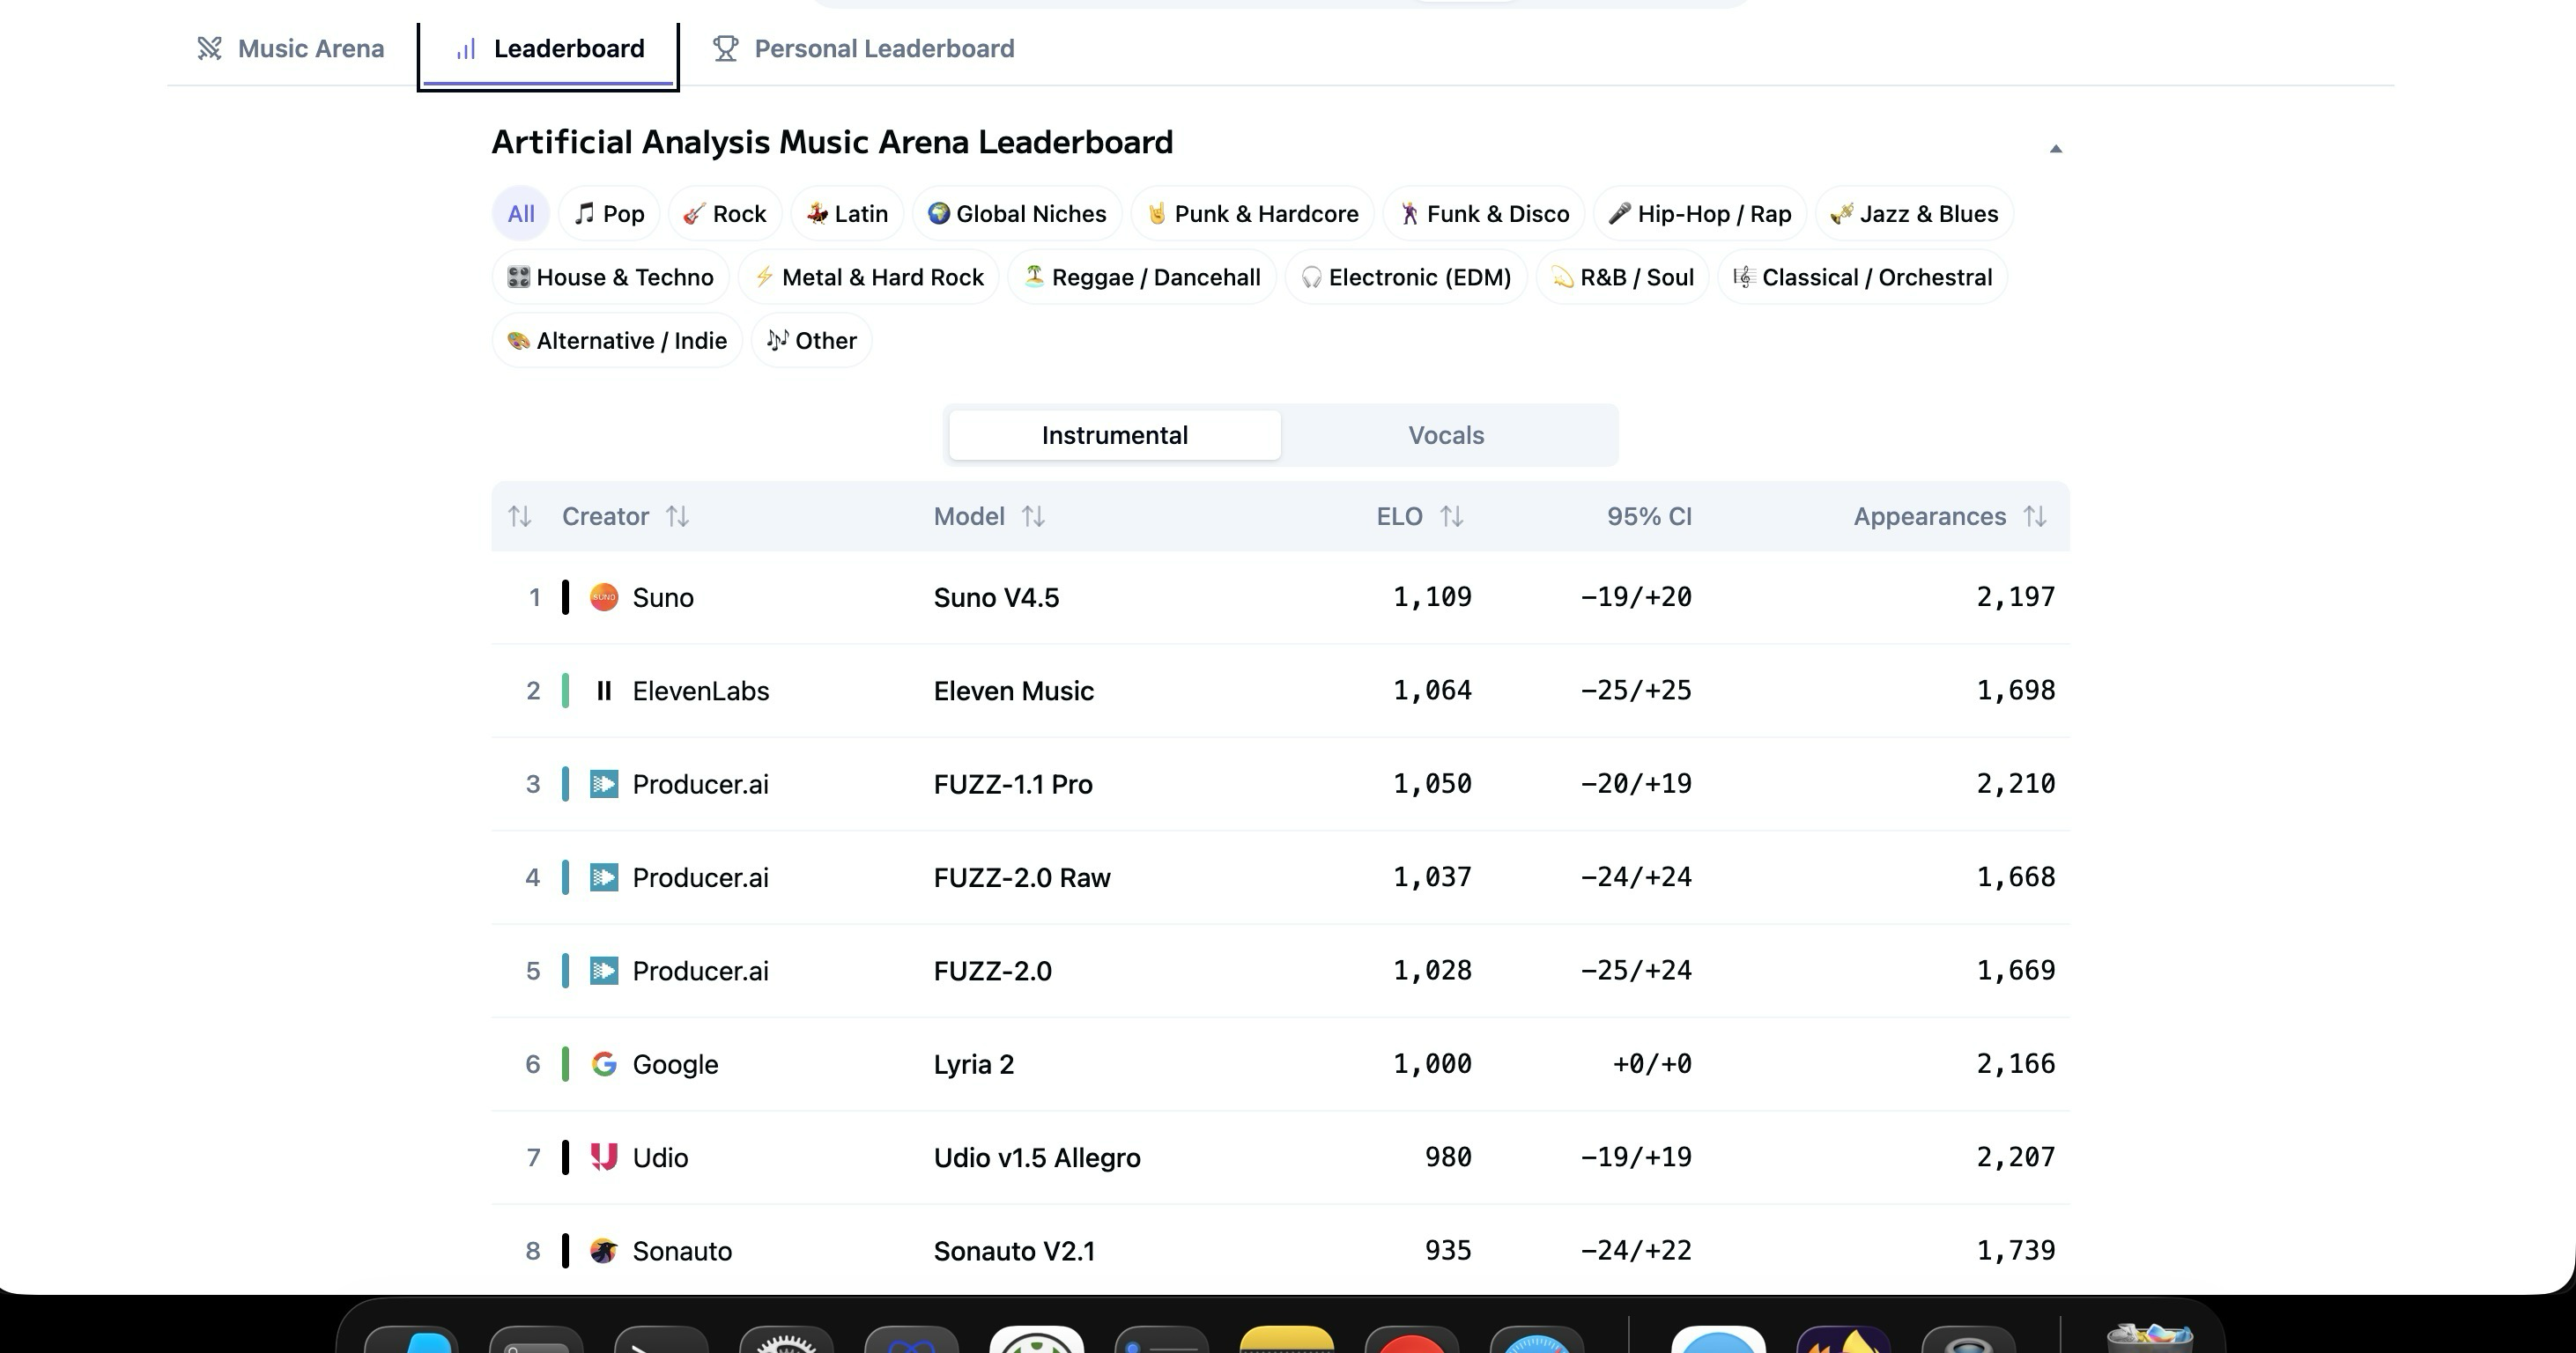Click the ElevenLabs logo icon
Screen dimensions: 2576x1353
pos(604,691)
